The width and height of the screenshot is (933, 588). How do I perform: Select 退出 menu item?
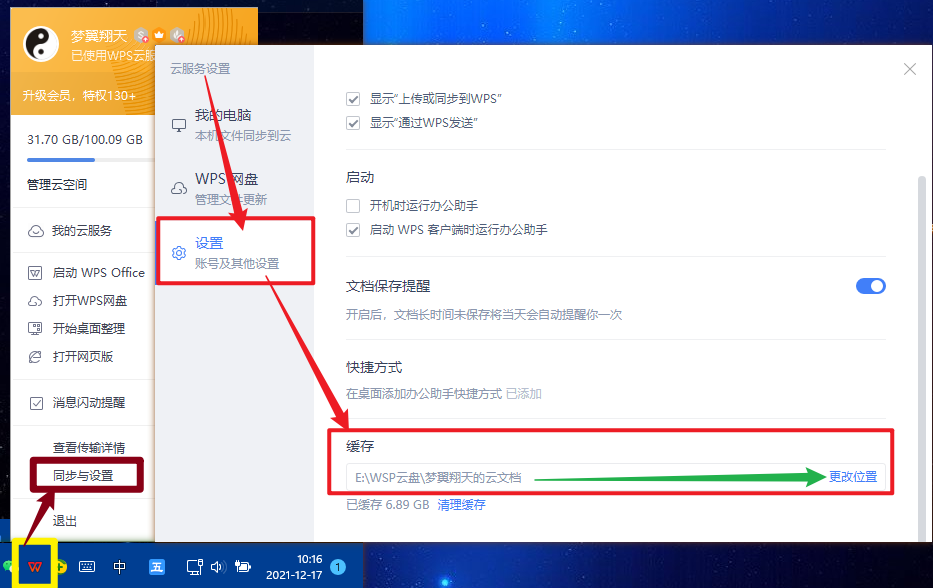coord(65,521)
